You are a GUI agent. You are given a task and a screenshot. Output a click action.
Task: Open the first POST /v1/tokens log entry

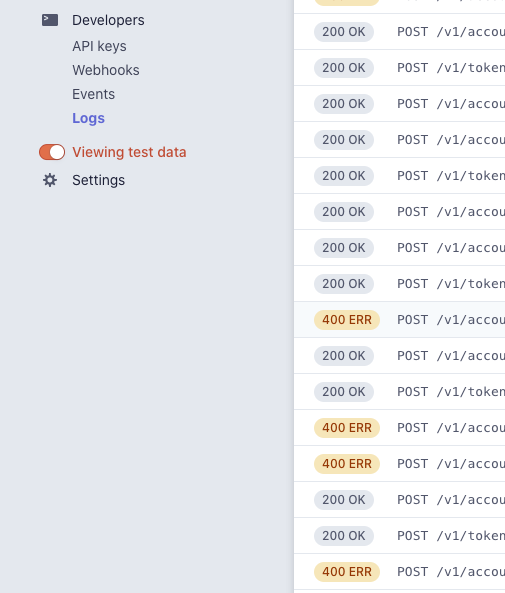(399, 68)
